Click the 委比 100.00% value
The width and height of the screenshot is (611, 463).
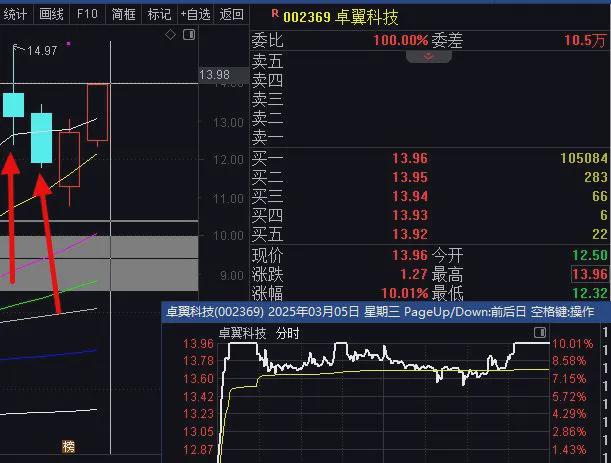(401, 40)
